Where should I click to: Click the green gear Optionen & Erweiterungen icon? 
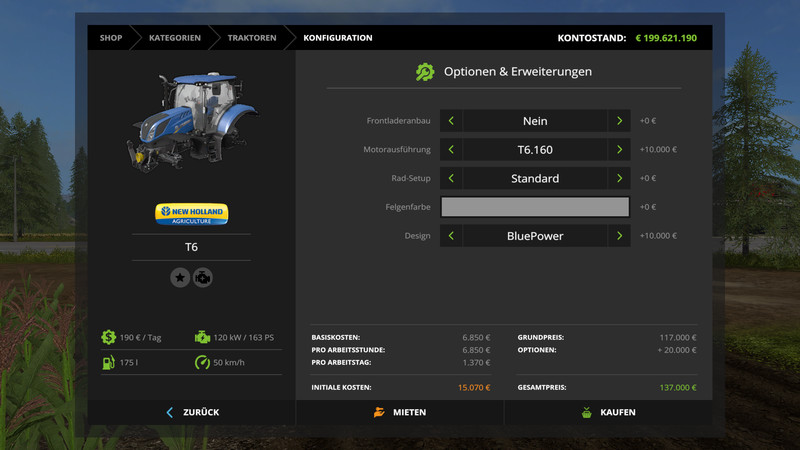click(x=425, y=72)
